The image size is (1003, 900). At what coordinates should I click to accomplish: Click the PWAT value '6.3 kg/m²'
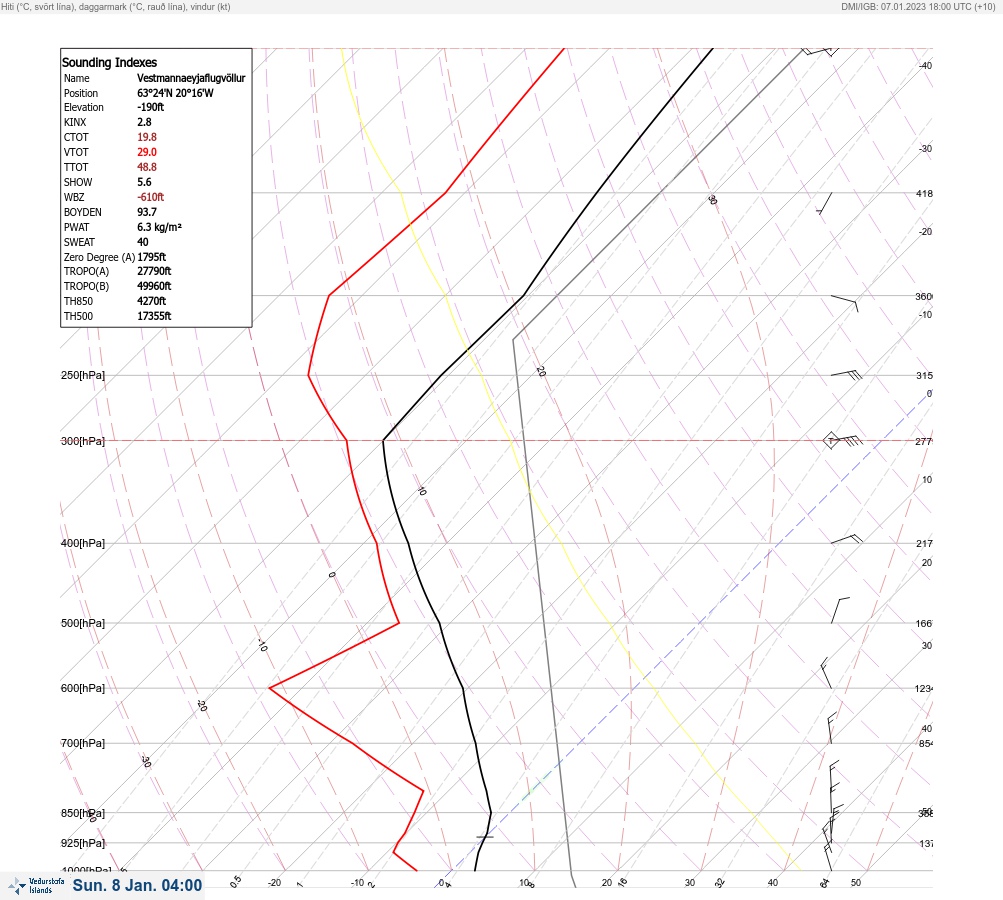click(159, 227)
